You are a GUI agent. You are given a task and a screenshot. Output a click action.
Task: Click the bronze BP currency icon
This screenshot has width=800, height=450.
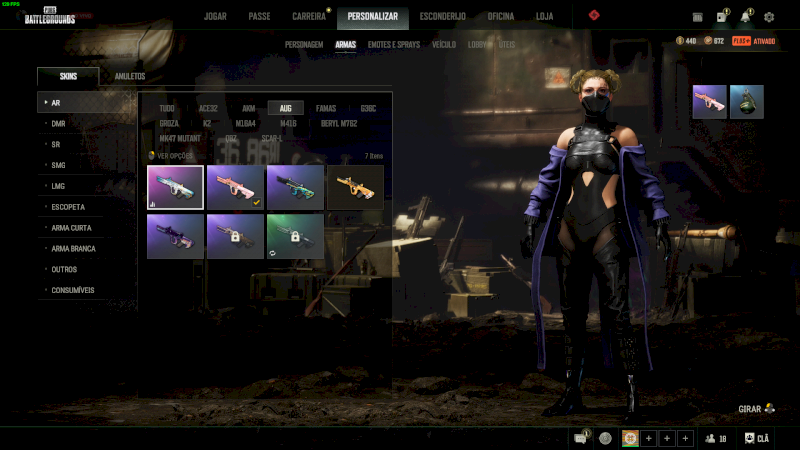[x=708, y=41]
